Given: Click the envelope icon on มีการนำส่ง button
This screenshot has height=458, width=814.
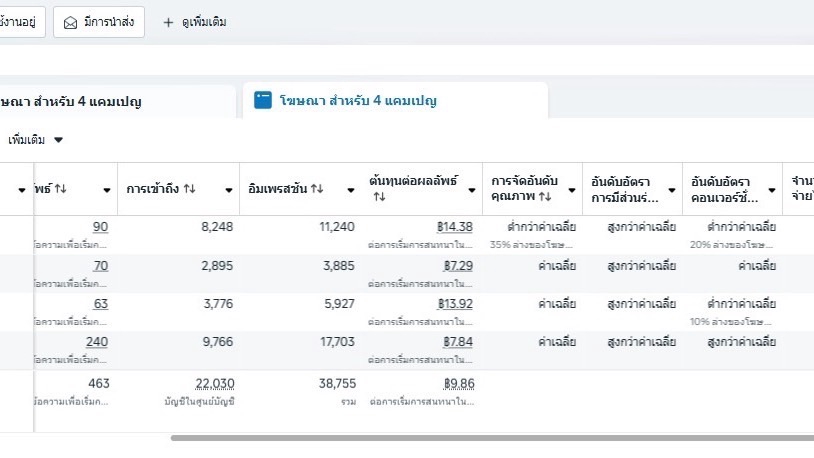Looking at the screenshot, I should (x=71, y=22).
